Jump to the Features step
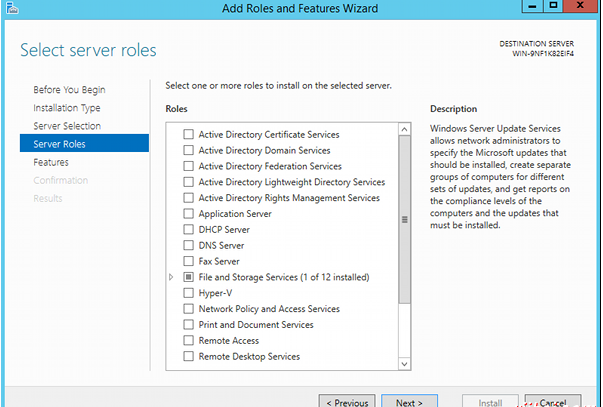Screen dimensions: 603x407 (x=51, y=162)
